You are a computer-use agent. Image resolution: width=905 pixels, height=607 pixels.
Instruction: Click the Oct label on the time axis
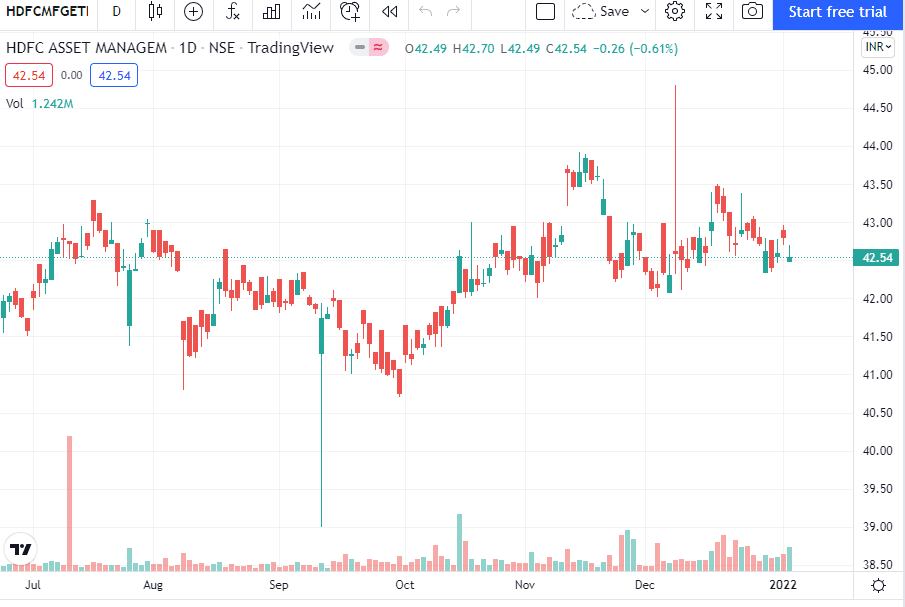pyautogui.click(x=405, y=585)
